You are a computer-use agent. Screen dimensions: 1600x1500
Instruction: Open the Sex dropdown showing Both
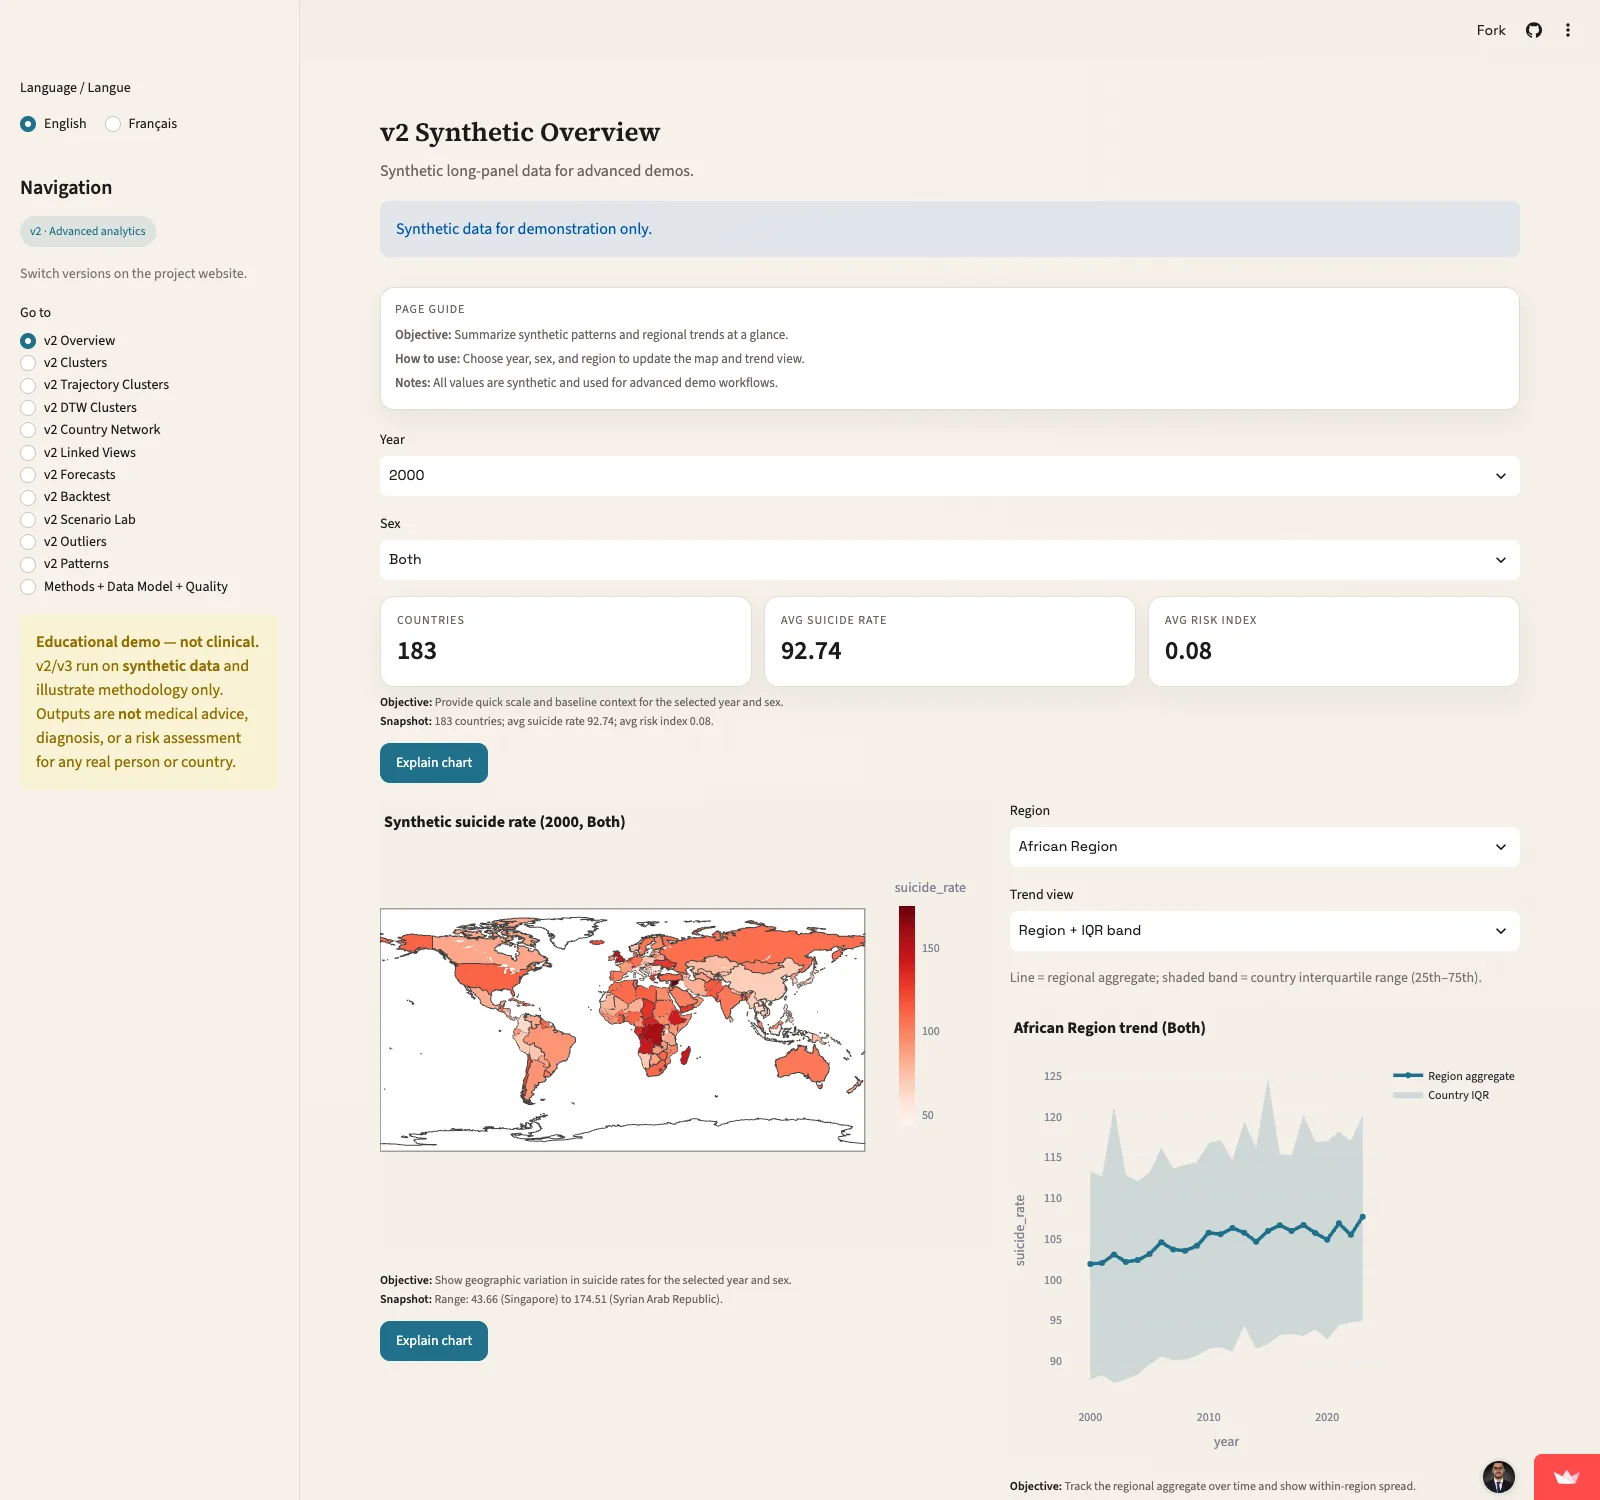point(949,560)
